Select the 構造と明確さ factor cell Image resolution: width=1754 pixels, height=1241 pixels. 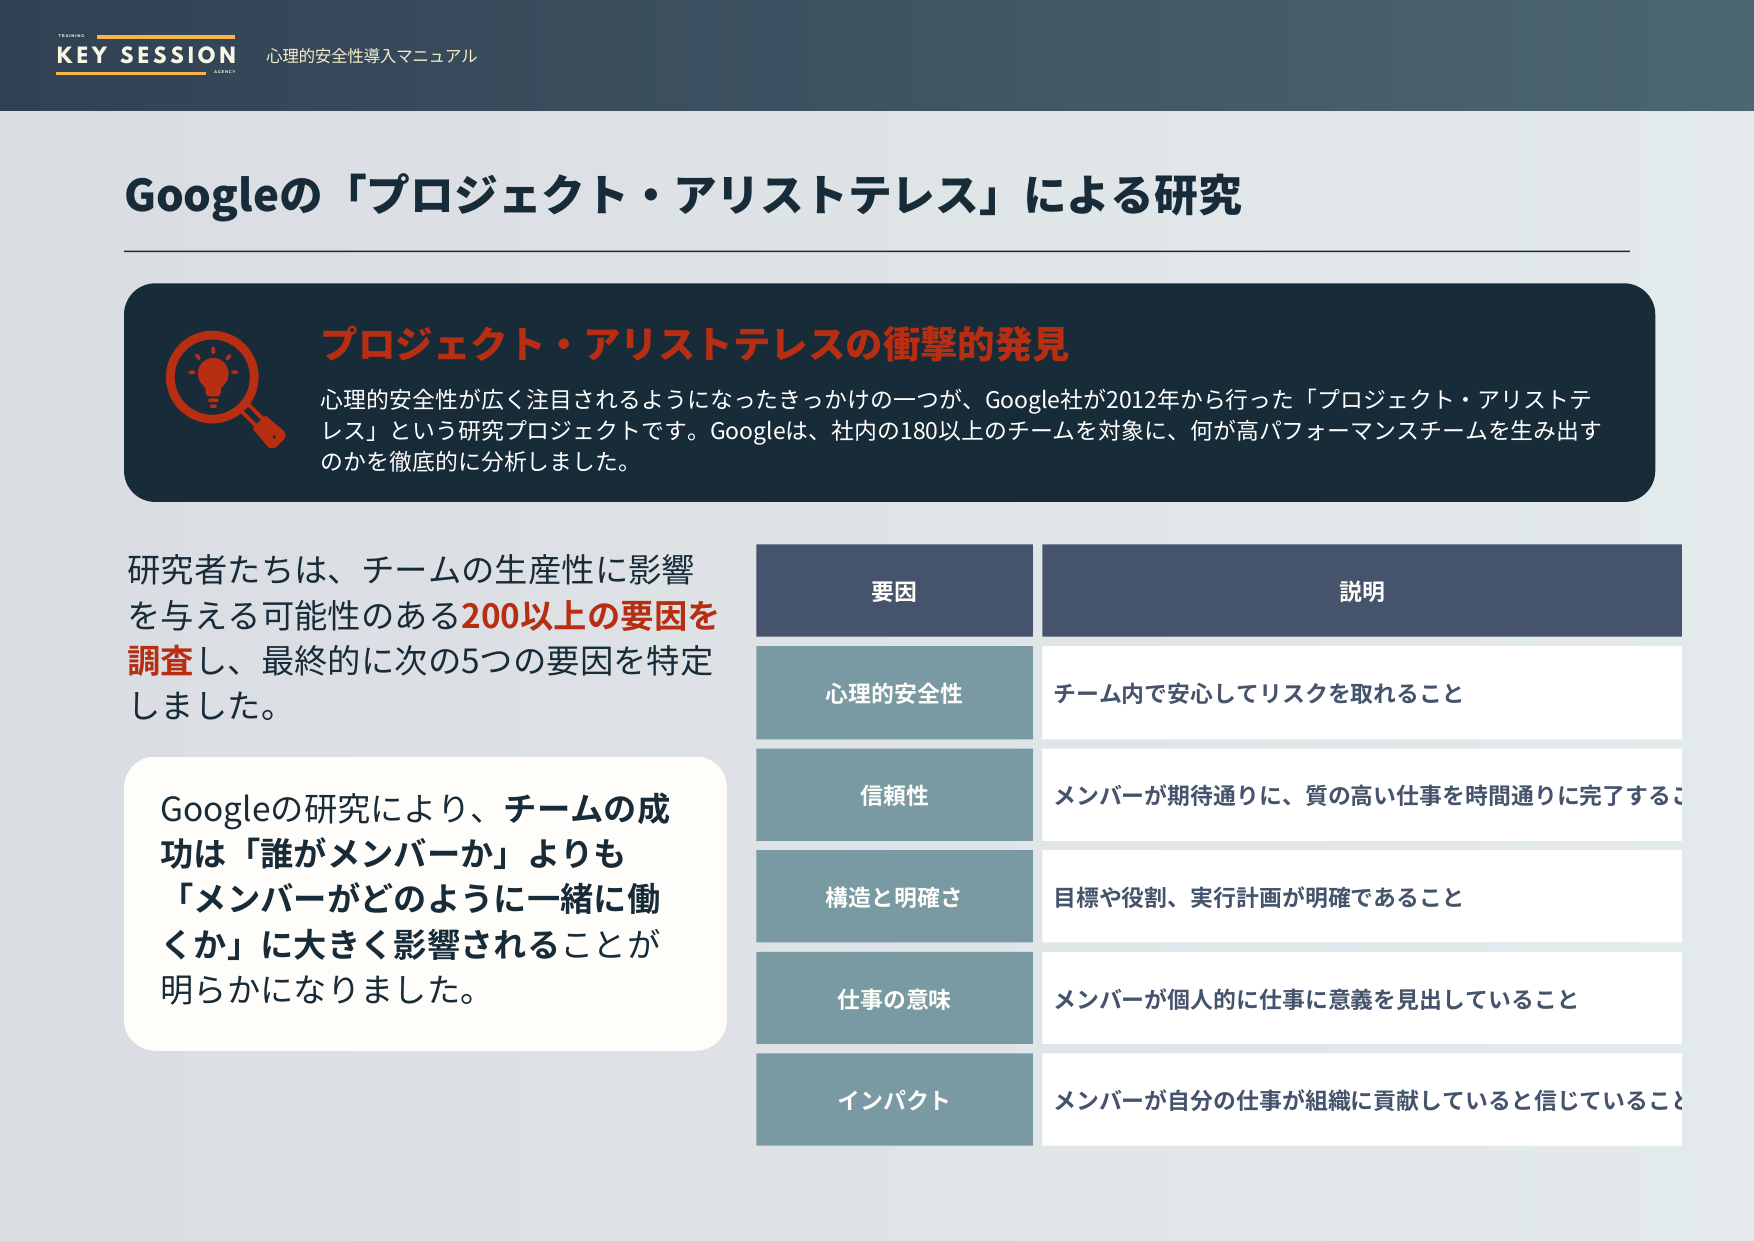(x=893, y=897)
